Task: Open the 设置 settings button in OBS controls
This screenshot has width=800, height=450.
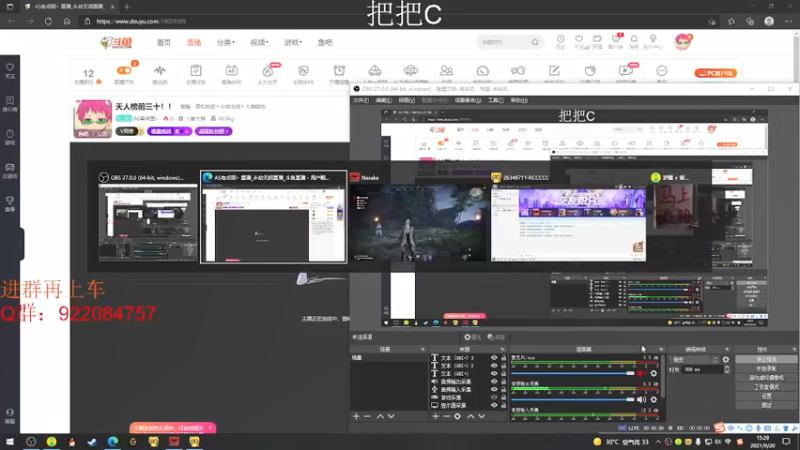Action: click(766, 396)
